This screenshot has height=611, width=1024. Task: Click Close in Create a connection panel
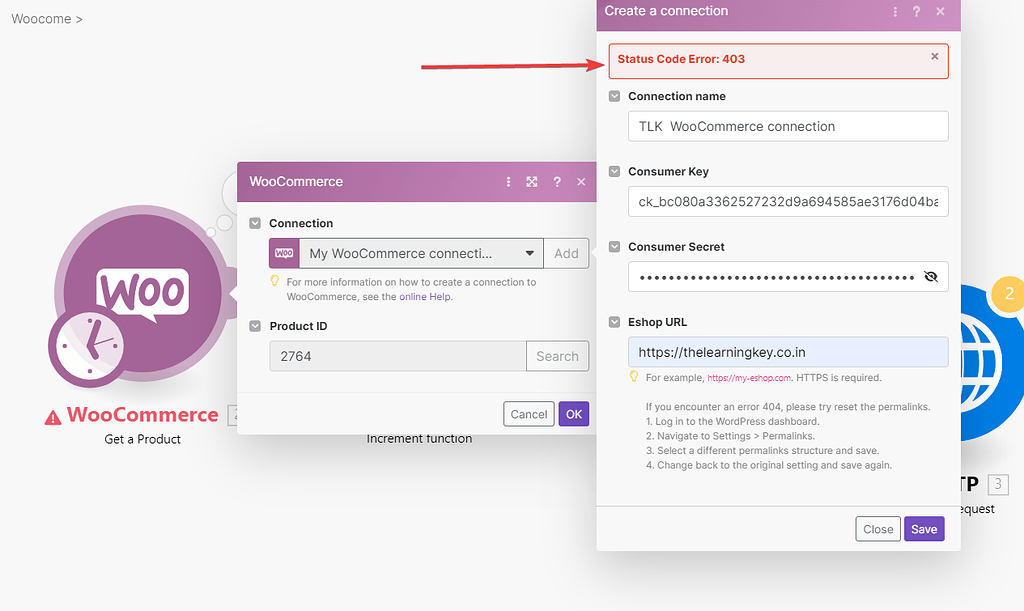[x=878, y=529]
